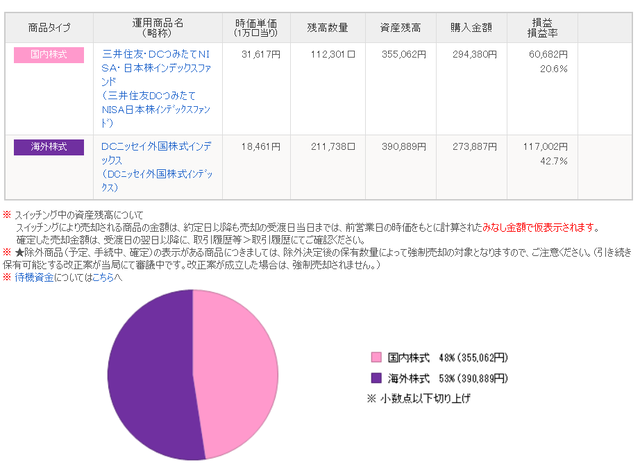
Task: Open the DCニッセイ外国株式インデックス fund link
Action: [x=157, y=167]
